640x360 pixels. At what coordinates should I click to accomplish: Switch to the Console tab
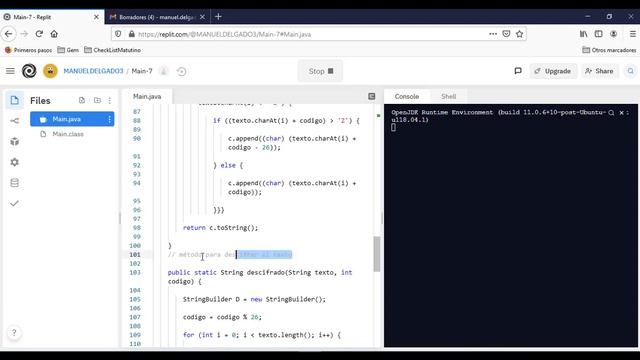click(407, 96)
